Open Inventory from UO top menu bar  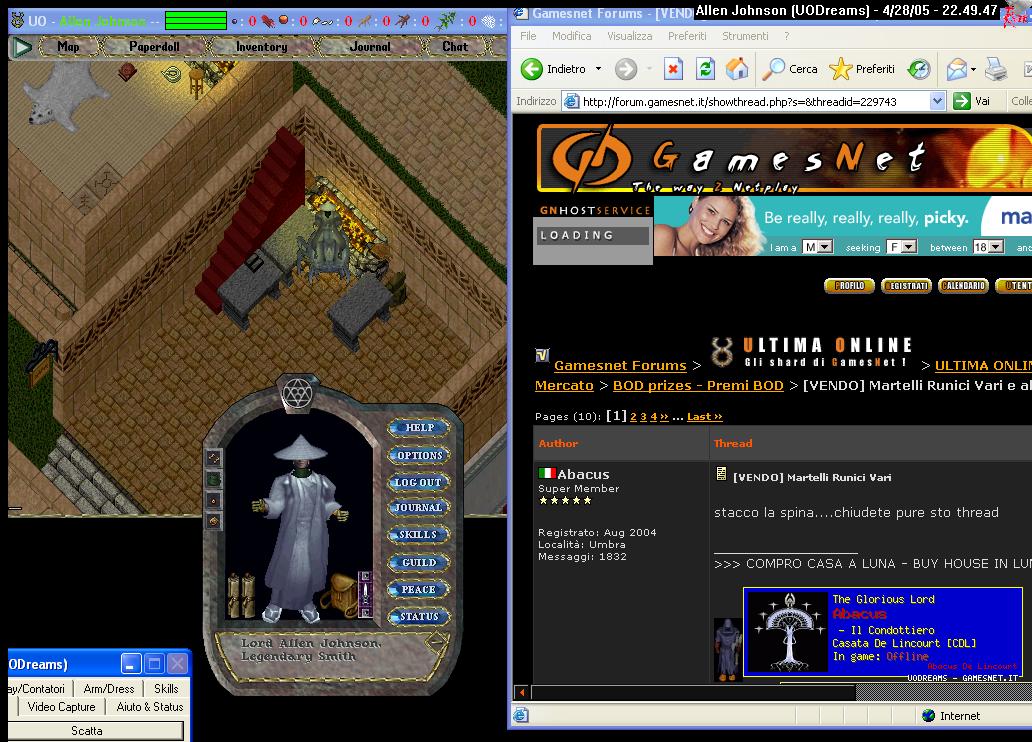261,47
